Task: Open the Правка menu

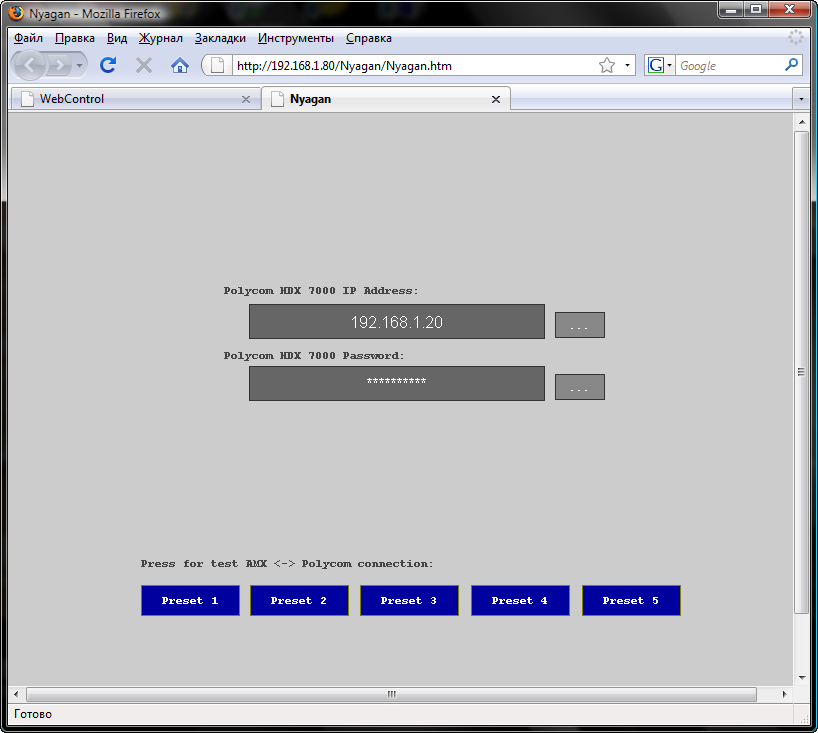Action: [75, 38]
